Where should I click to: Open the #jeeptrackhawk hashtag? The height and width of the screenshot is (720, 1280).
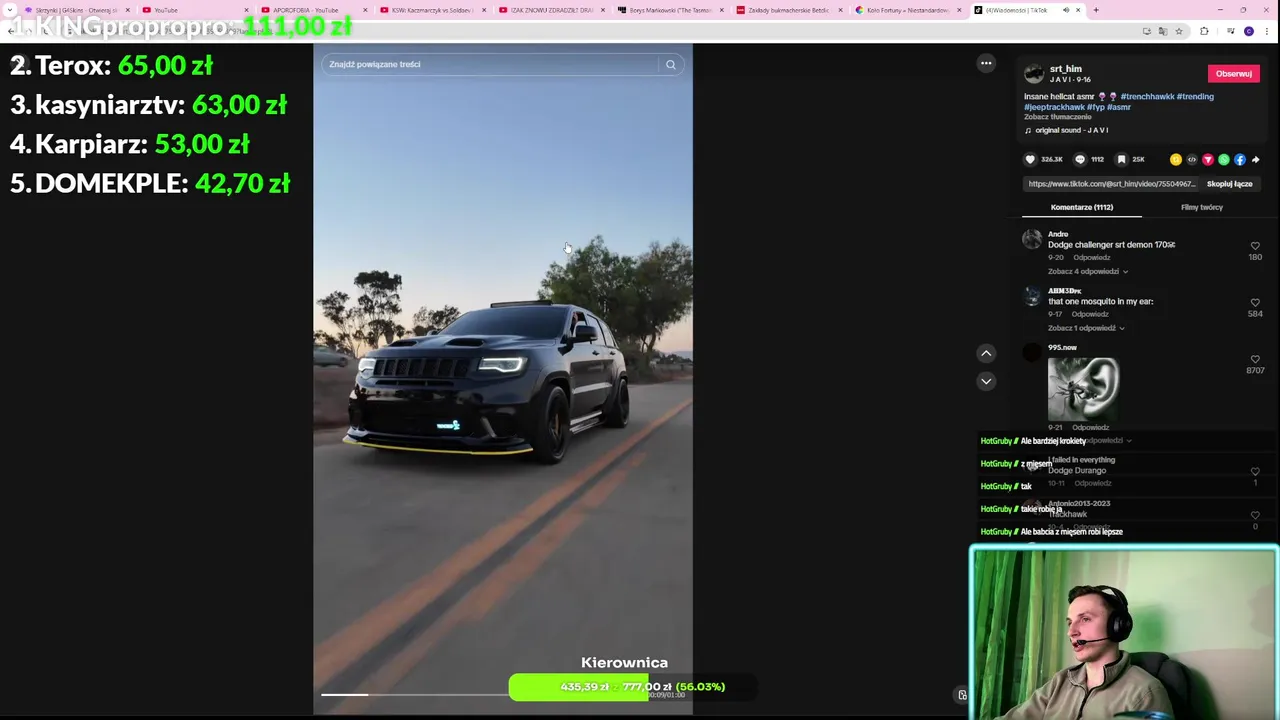click(1054, 107)
